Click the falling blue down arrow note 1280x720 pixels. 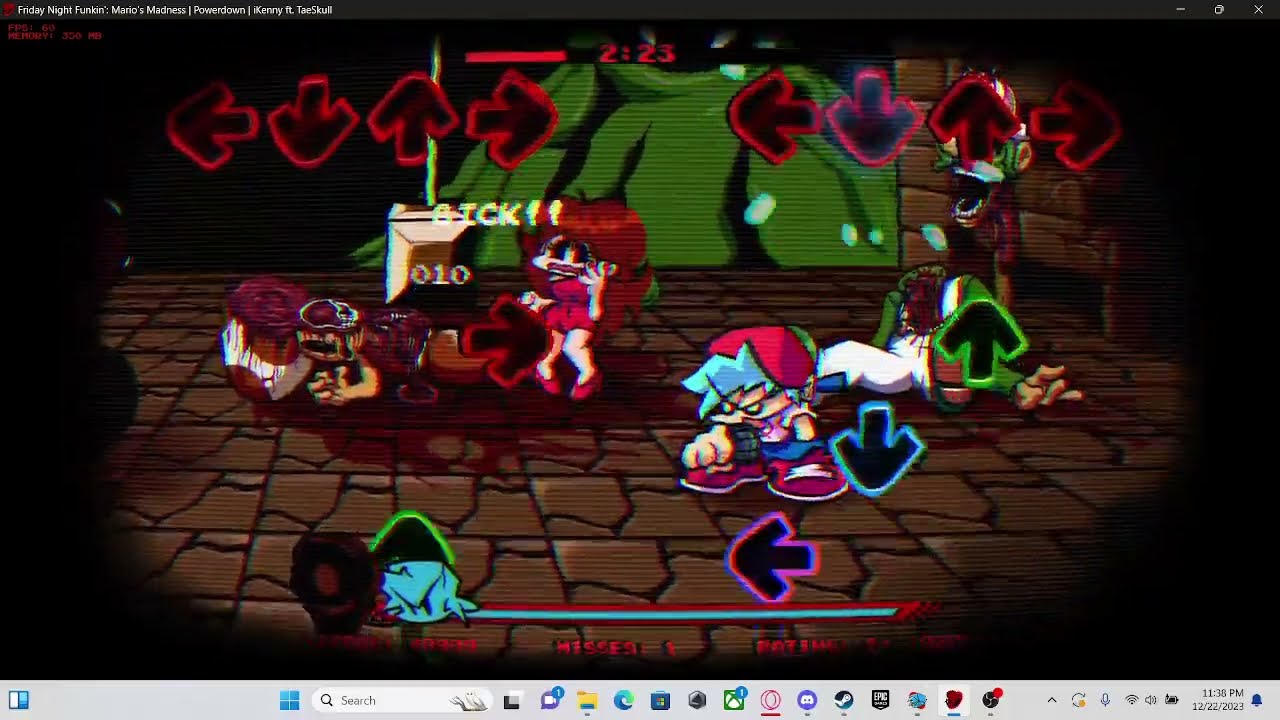pyautogui.click(x=877, y=449)
